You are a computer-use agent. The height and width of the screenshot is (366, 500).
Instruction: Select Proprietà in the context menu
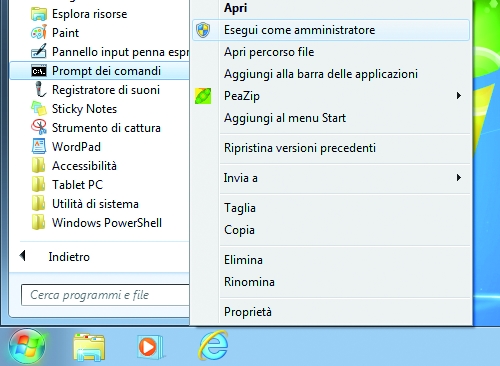248,312
